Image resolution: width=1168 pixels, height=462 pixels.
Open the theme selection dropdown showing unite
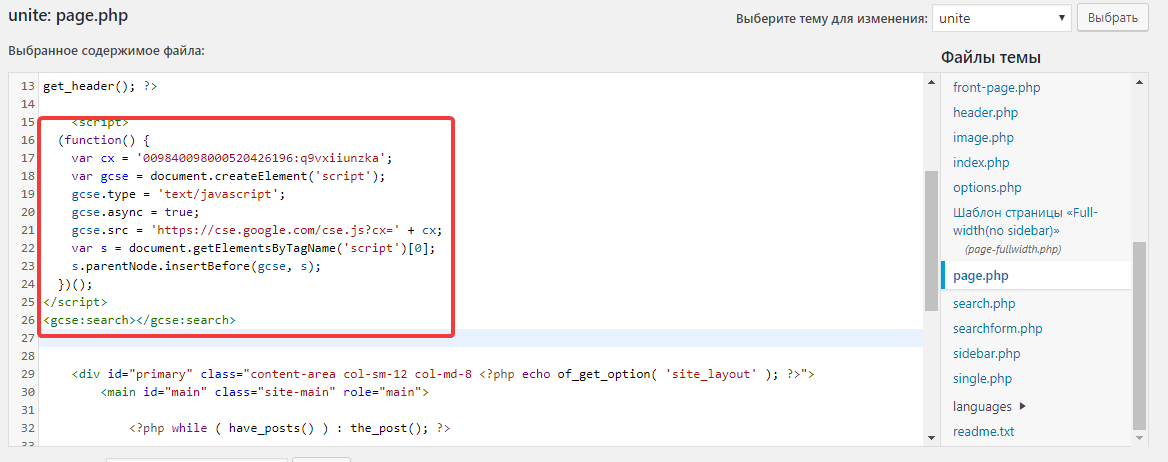pyautogui.click(x=1001, y=19)
